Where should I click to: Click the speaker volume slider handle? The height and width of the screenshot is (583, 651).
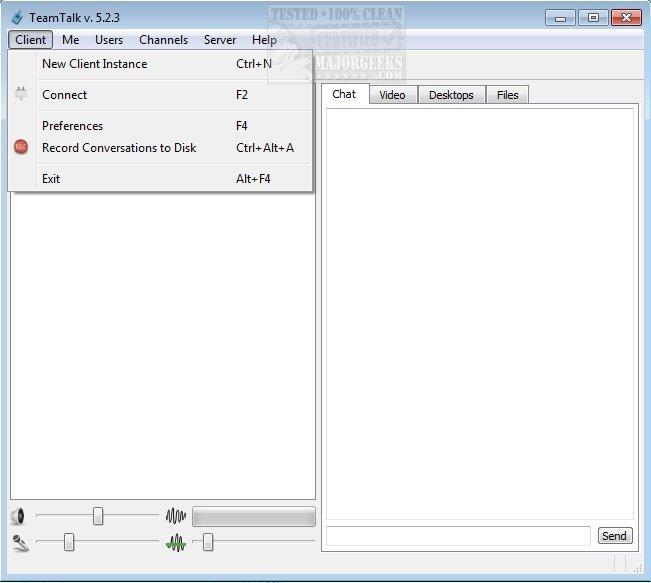[98, 516]
